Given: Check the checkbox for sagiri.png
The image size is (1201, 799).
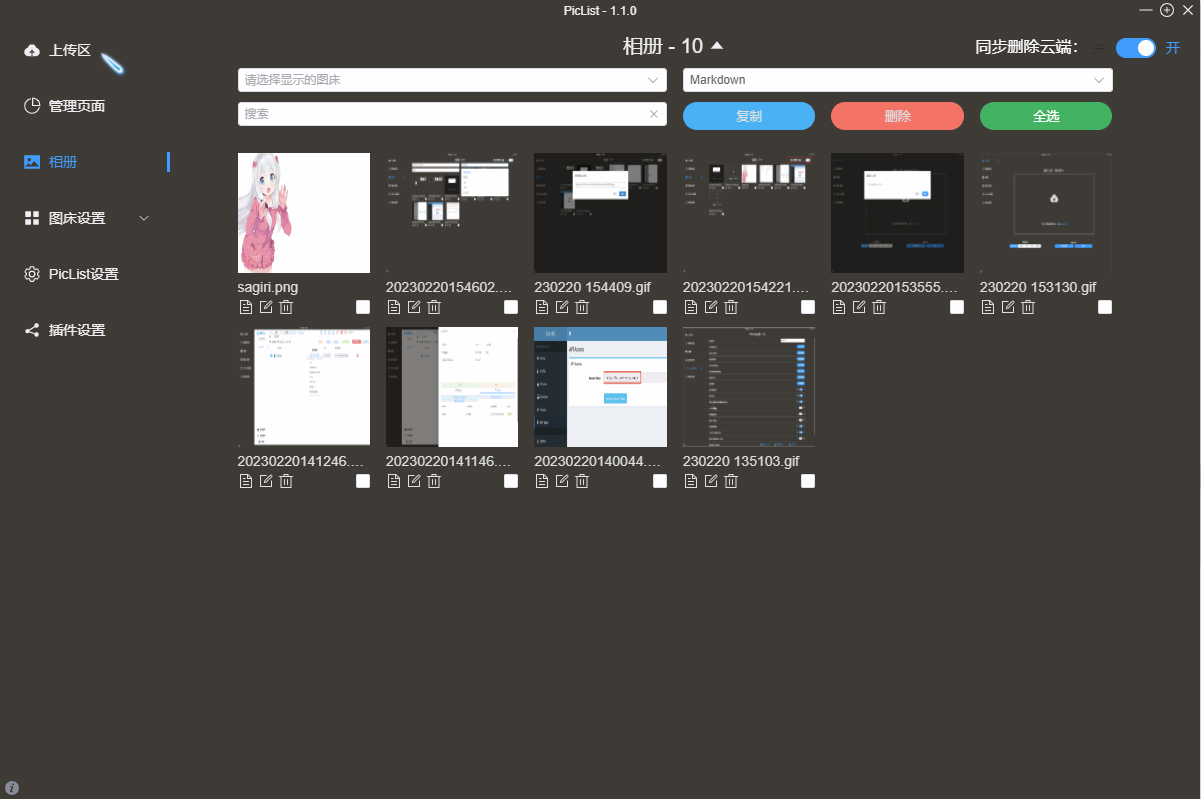Looking at the screenshot, I should [363, 307].
